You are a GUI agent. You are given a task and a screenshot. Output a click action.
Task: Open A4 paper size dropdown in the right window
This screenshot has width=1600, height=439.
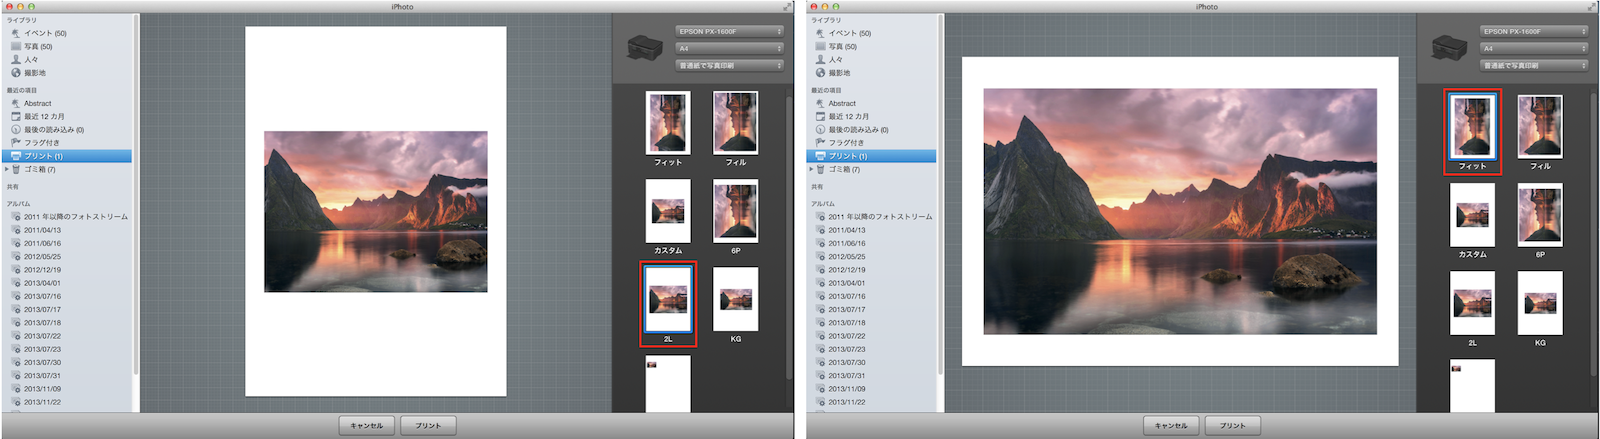(x=1534, y=48)
